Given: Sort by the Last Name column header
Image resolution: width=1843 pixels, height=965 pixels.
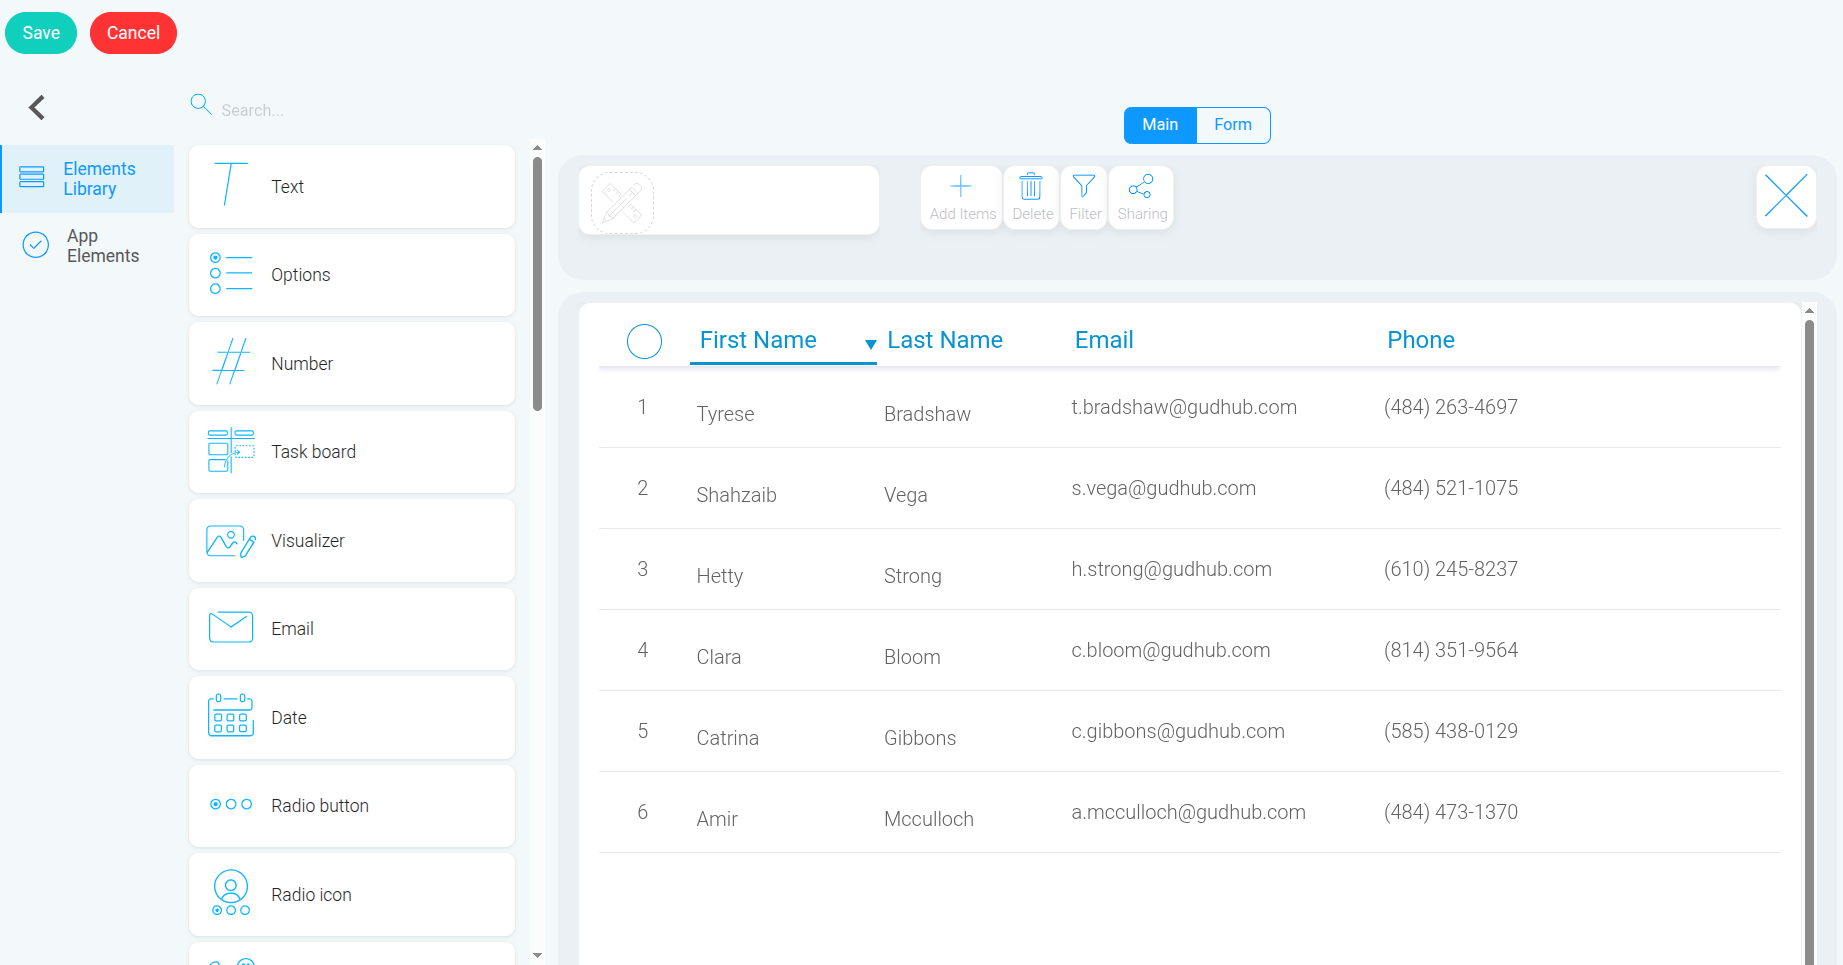Looking at the screenshot, I should point(945,340).
